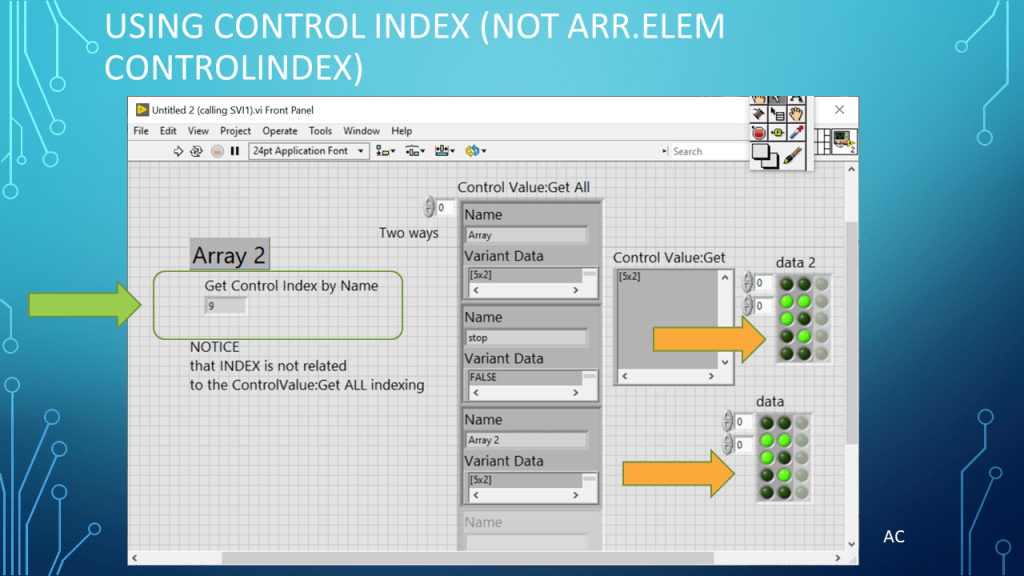This screenshot has width=1024, height=576.
Task: Expand the Reorder dropdown in the toolbar
Action: click(475, 151)
